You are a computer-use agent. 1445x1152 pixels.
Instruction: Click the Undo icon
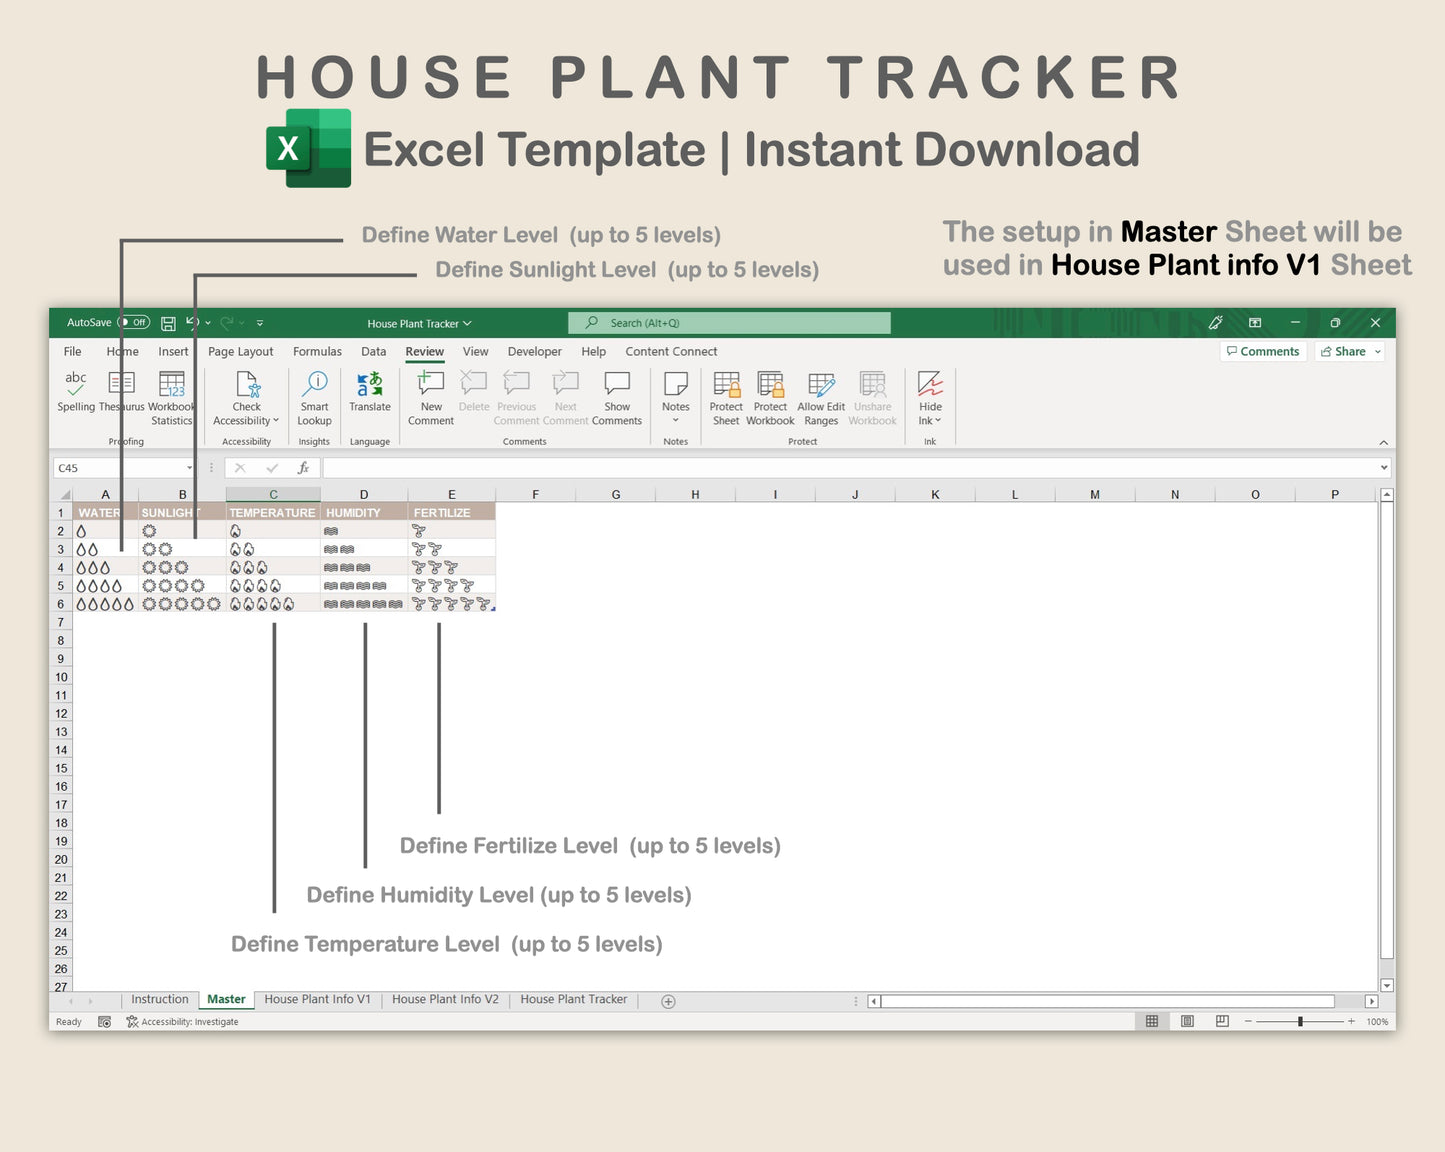pos(192,322)
